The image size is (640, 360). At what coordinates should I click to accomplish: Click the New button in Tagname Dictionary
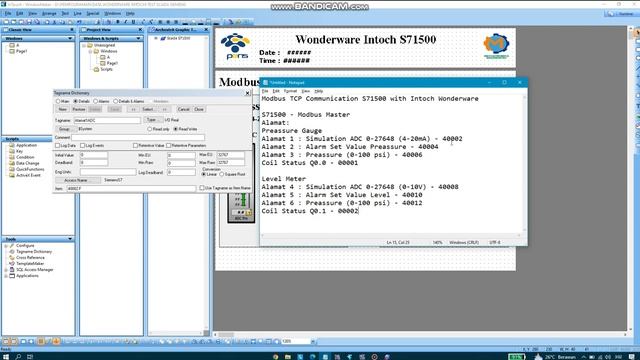coord(62,109)
